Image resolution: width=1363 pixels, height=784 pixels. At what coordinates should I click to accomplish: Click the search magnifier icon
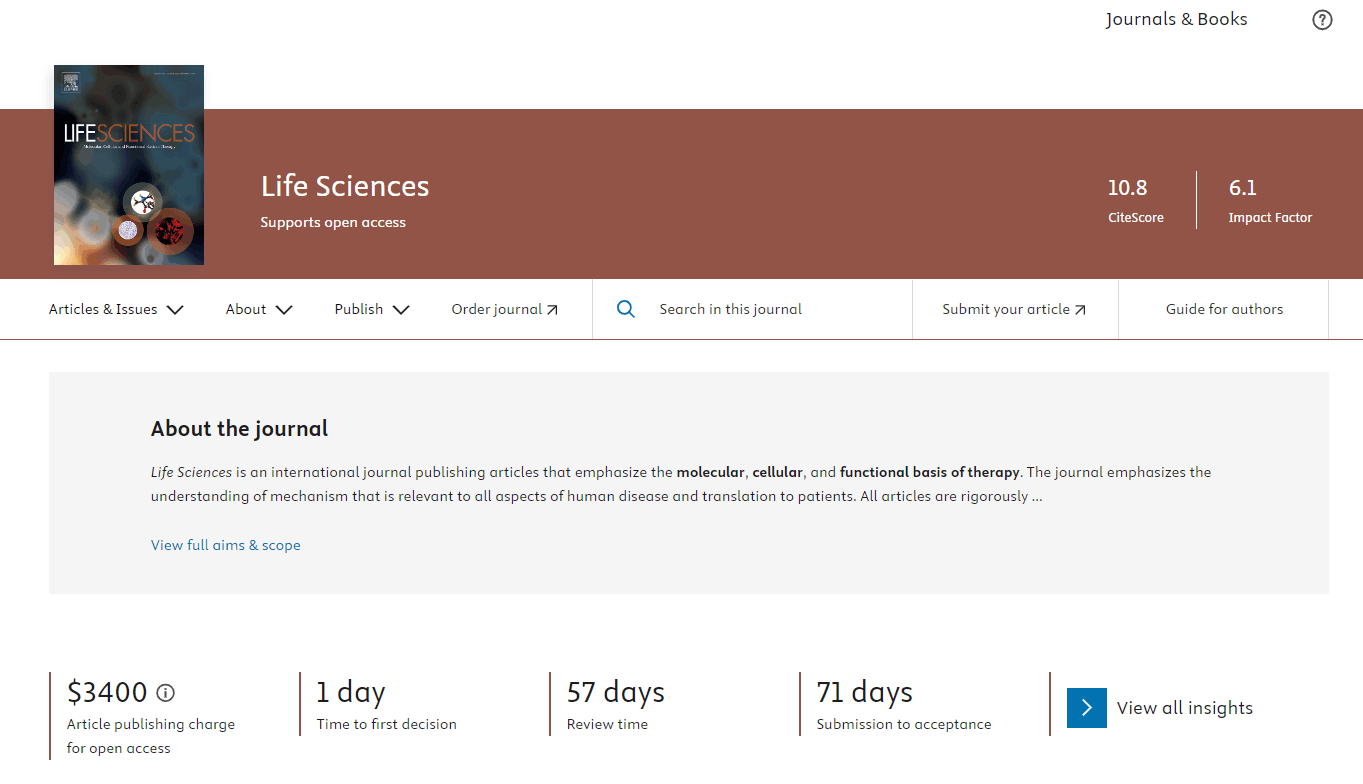[626, 309]
